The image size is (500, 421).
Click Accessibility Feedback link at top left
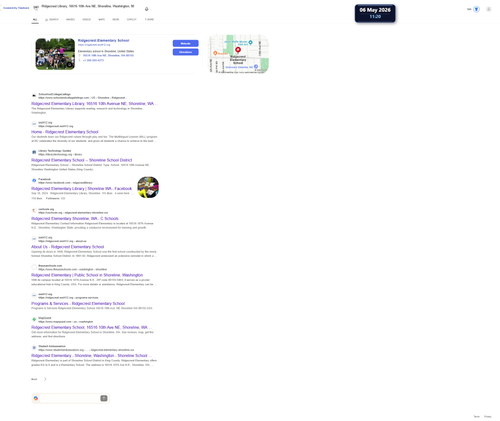16,8
